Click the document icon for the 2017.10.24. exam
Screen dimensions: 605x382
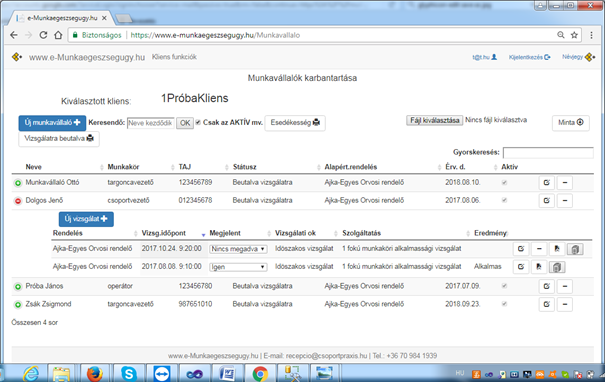pyautogui.click(x=557, y=249)
